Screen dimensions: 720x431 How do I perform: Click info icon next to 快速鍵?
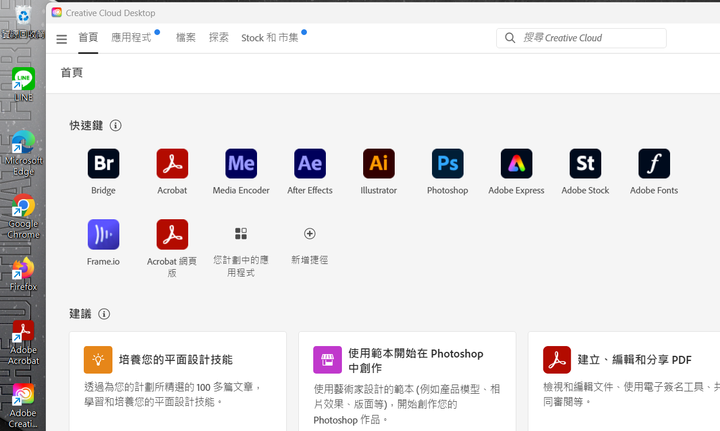coord(116,125)
